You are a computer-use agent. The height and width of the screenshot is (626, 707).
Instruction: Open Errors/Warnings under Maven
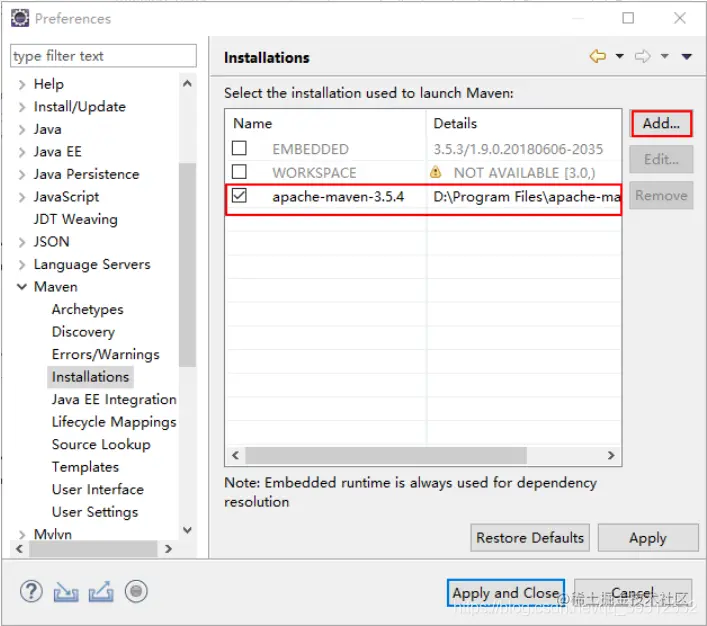106,354
